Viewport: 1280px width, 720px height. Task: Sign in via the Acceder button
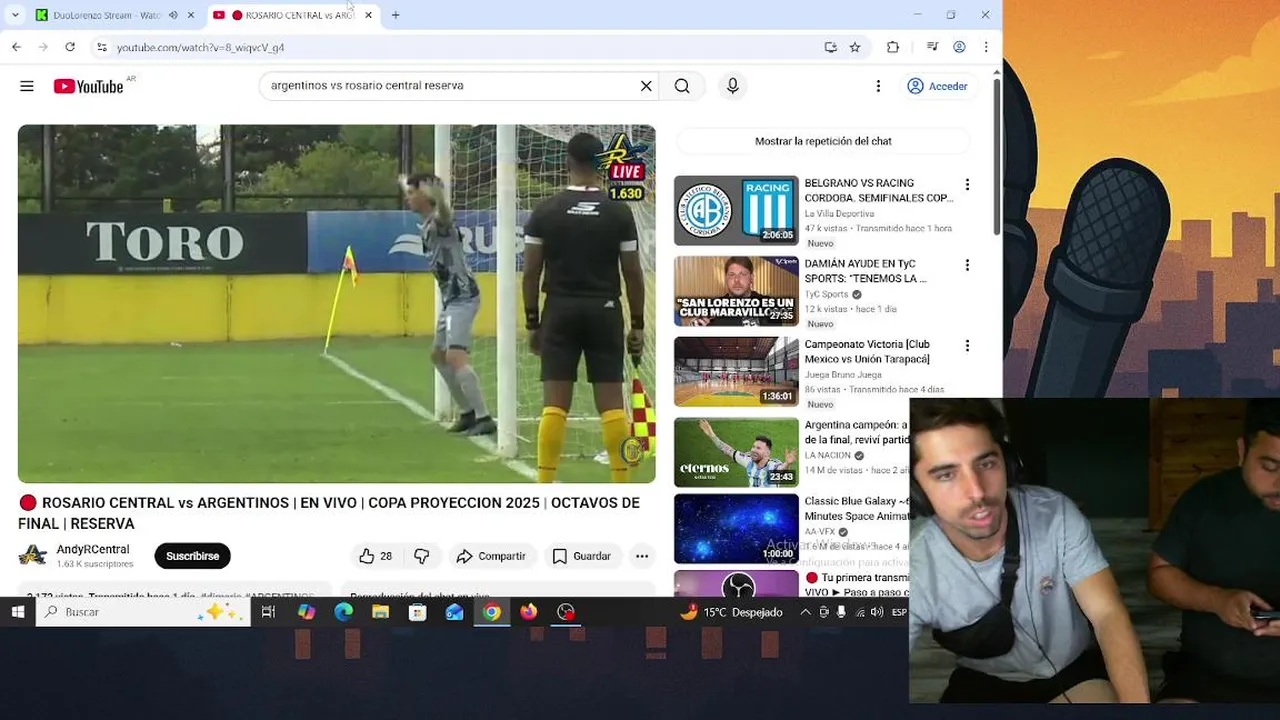[937, 86]
